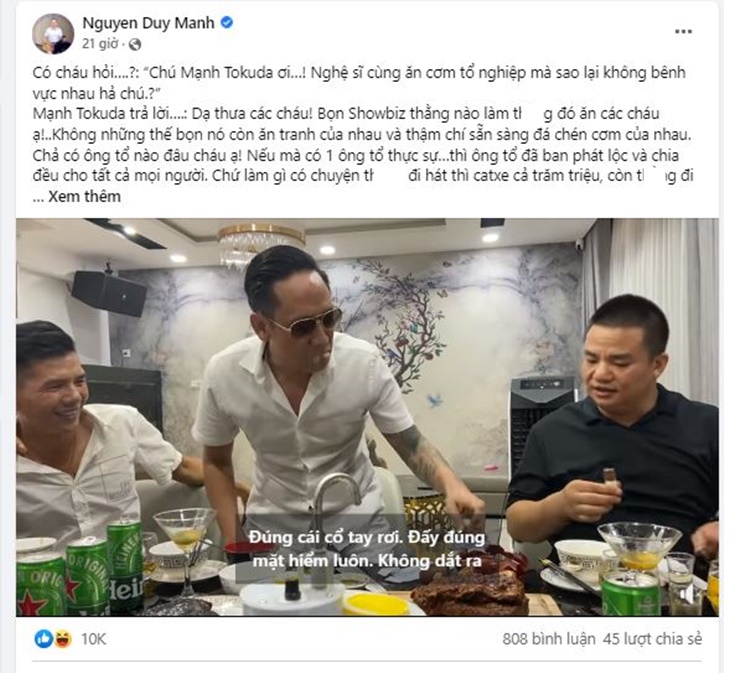Click the blue verified badge icon
The height and width of the screenshot is (673, 737).
pyautogui.click(x=227, y=22)
